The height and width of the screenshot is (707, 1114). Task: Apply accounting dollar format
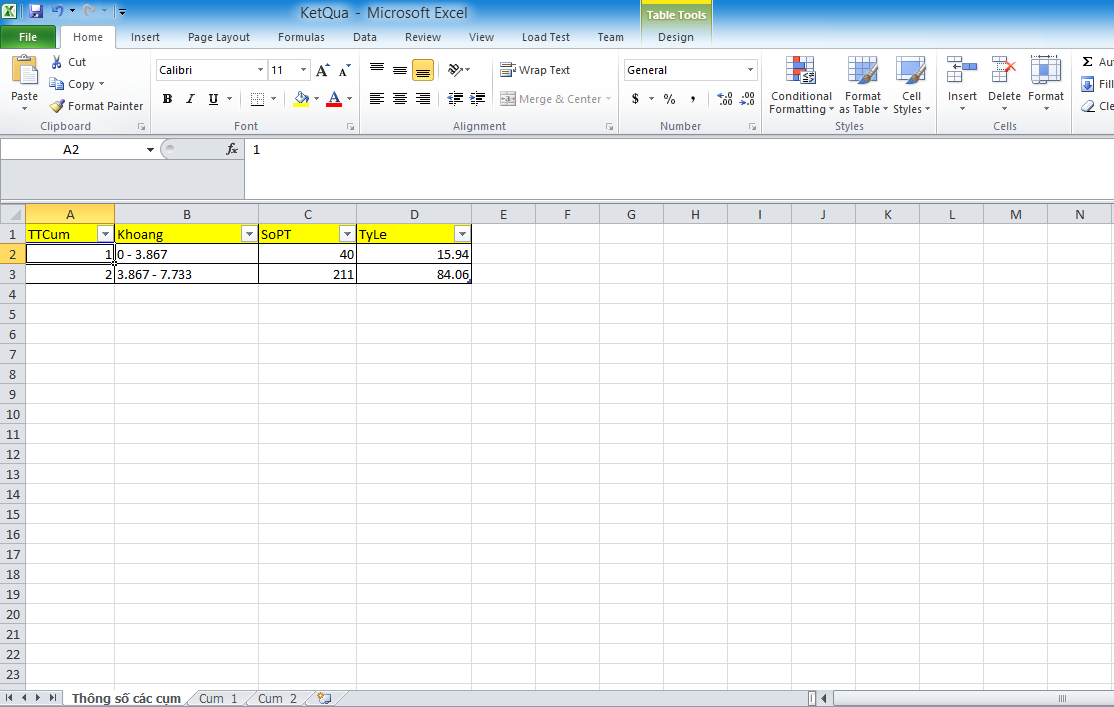[x=635, y=99]
